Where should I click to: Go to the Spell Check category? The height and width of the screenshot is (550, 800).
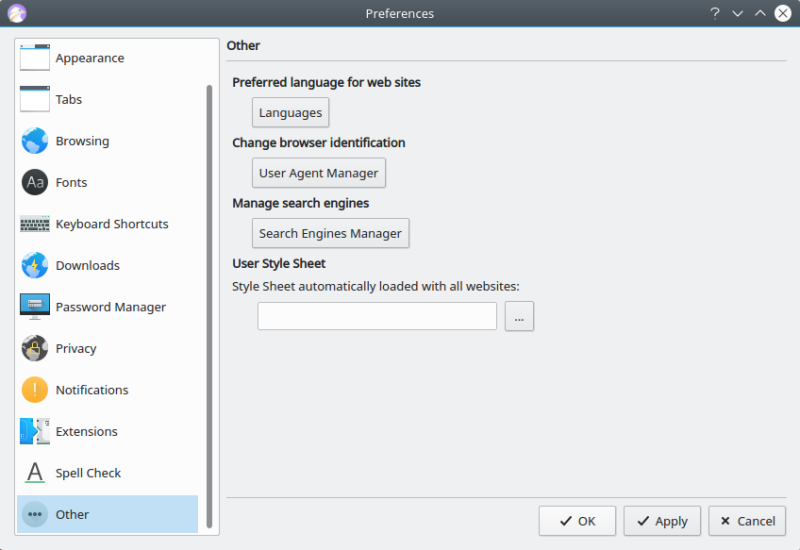tap(88, 473)
